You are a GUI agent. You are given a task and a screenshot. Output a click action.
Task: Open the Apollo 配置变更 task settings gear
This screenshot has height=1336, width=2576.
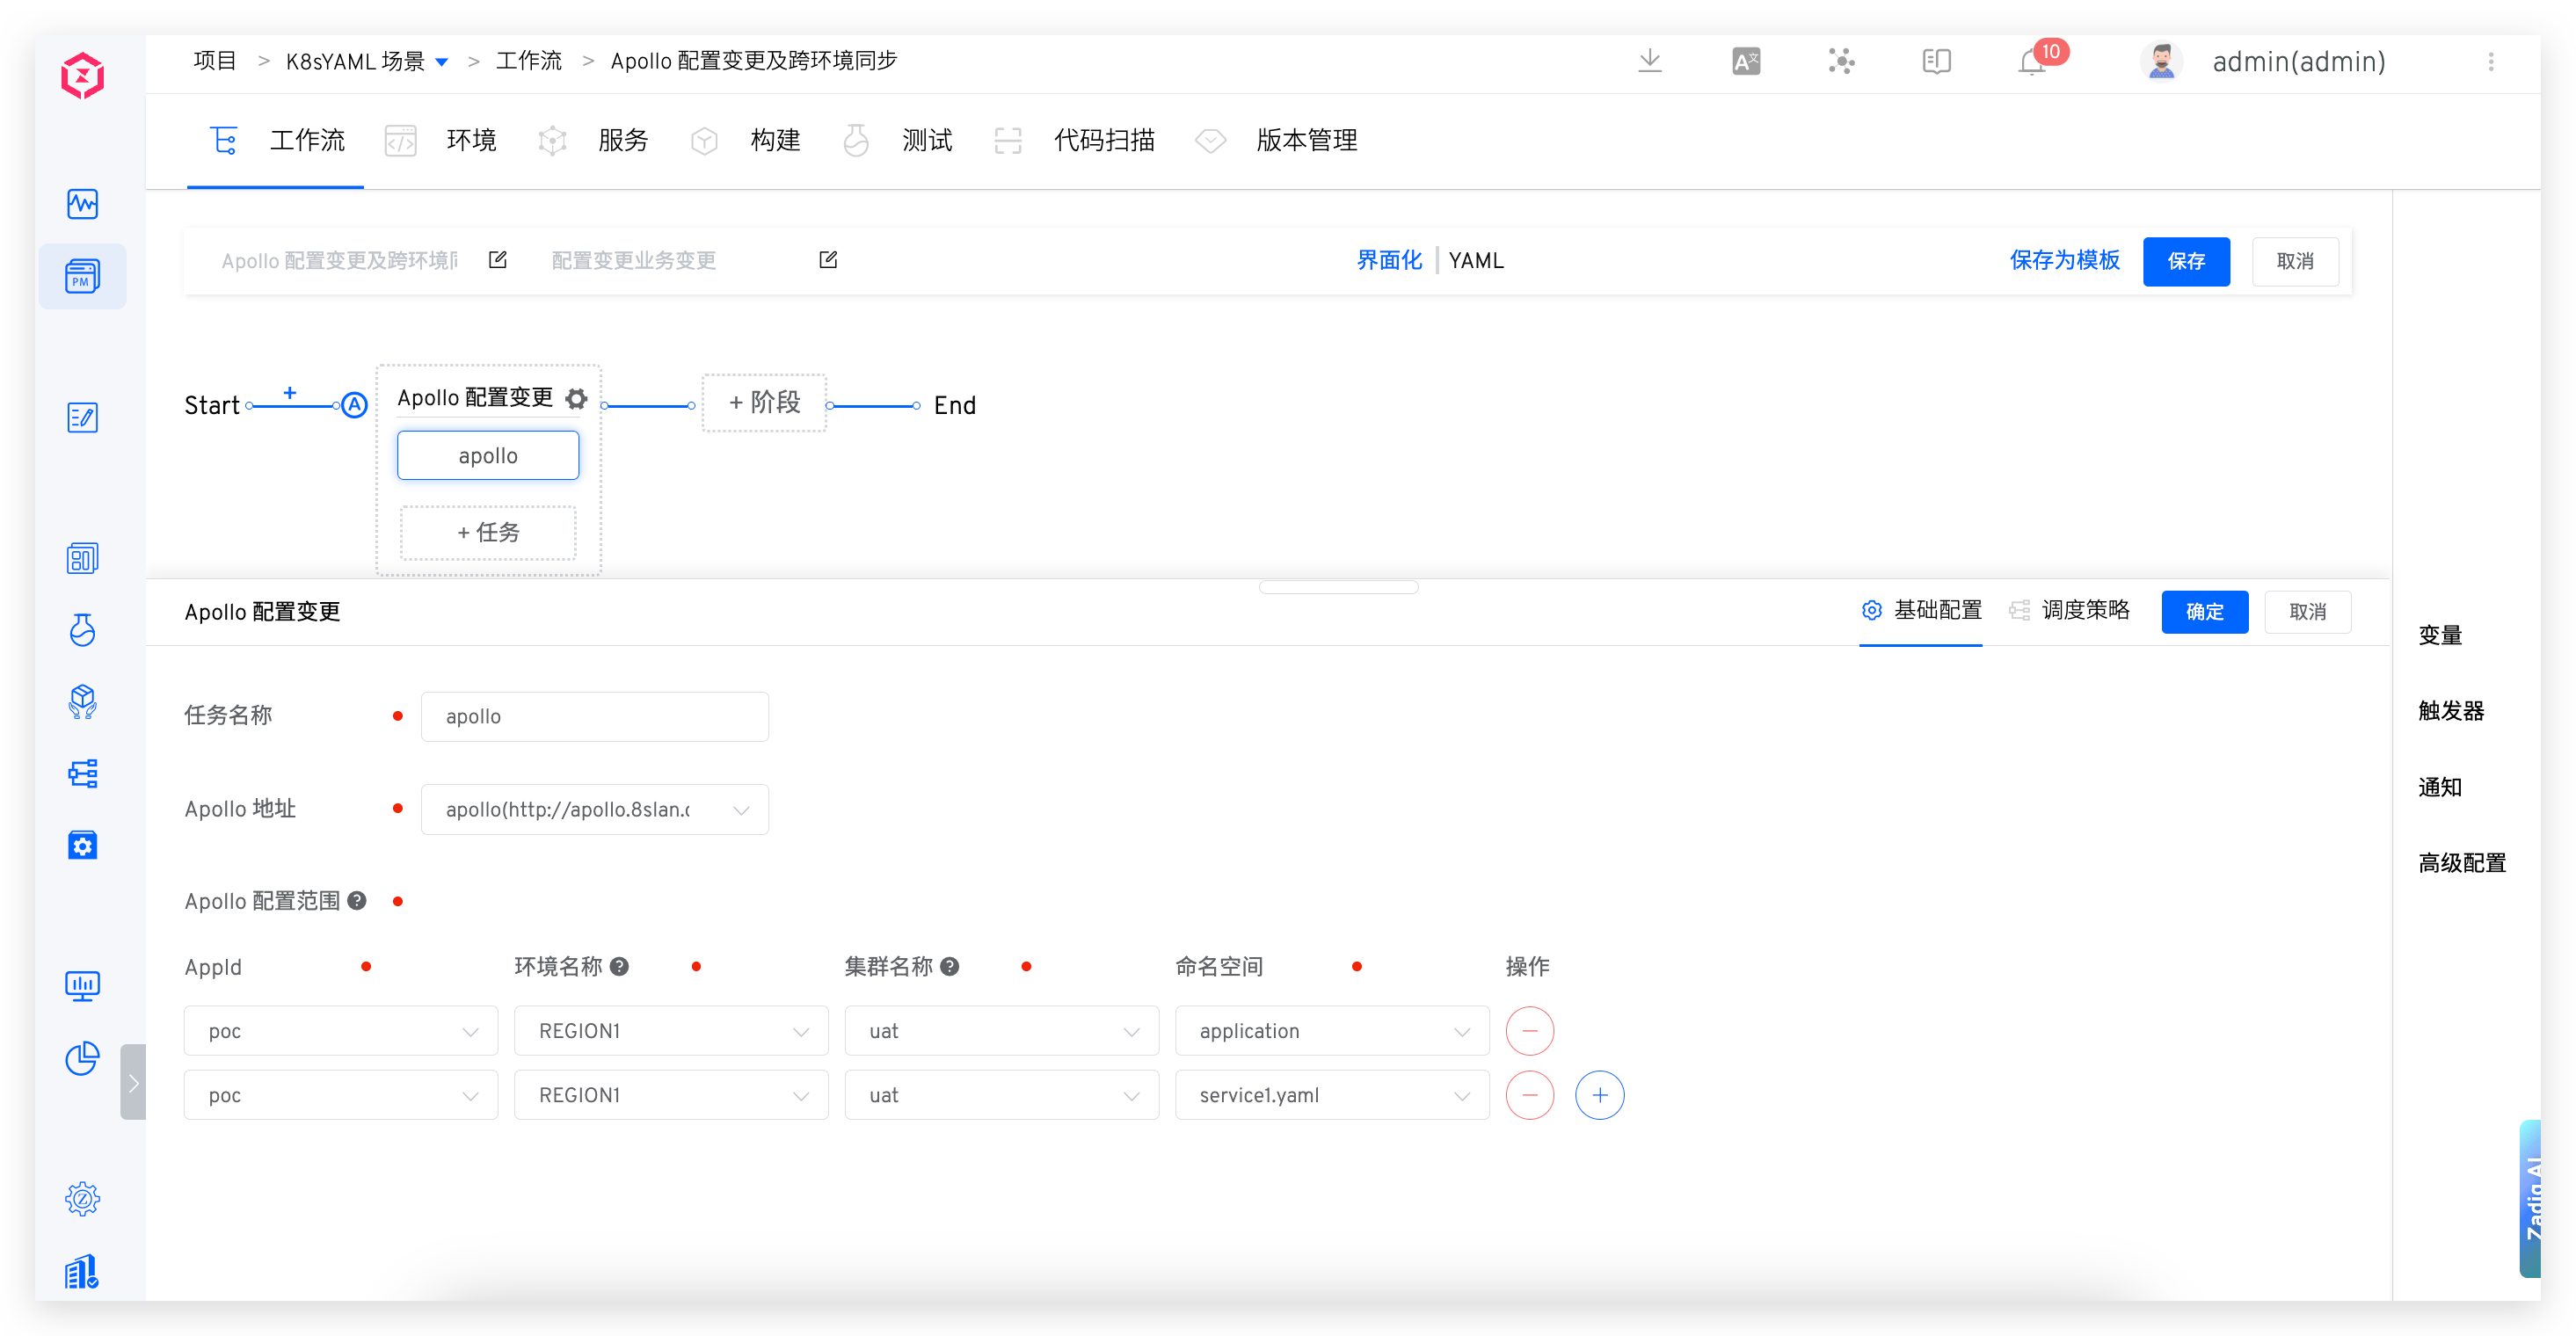coord(576,398)
